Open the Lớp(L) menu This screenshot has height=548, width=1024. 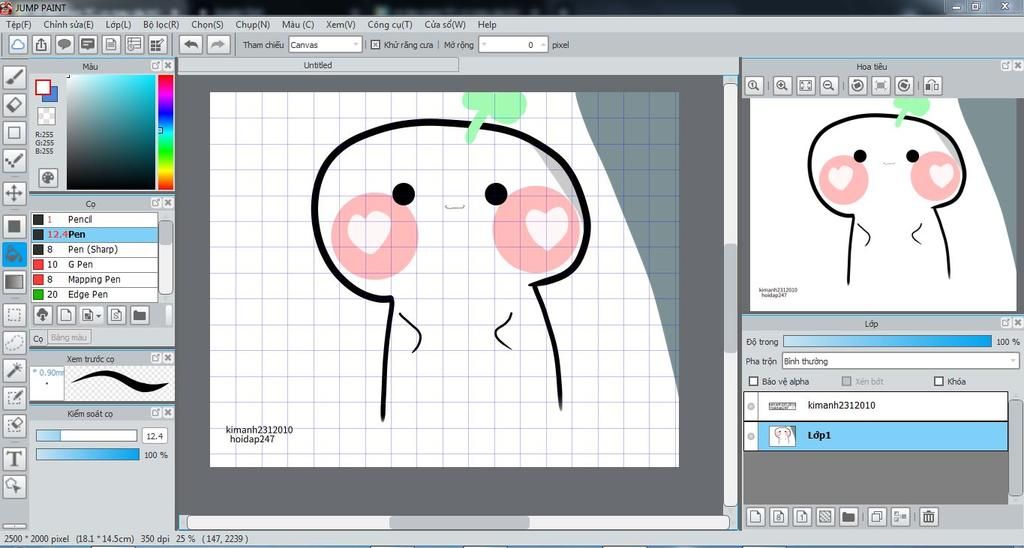(118, 25)
